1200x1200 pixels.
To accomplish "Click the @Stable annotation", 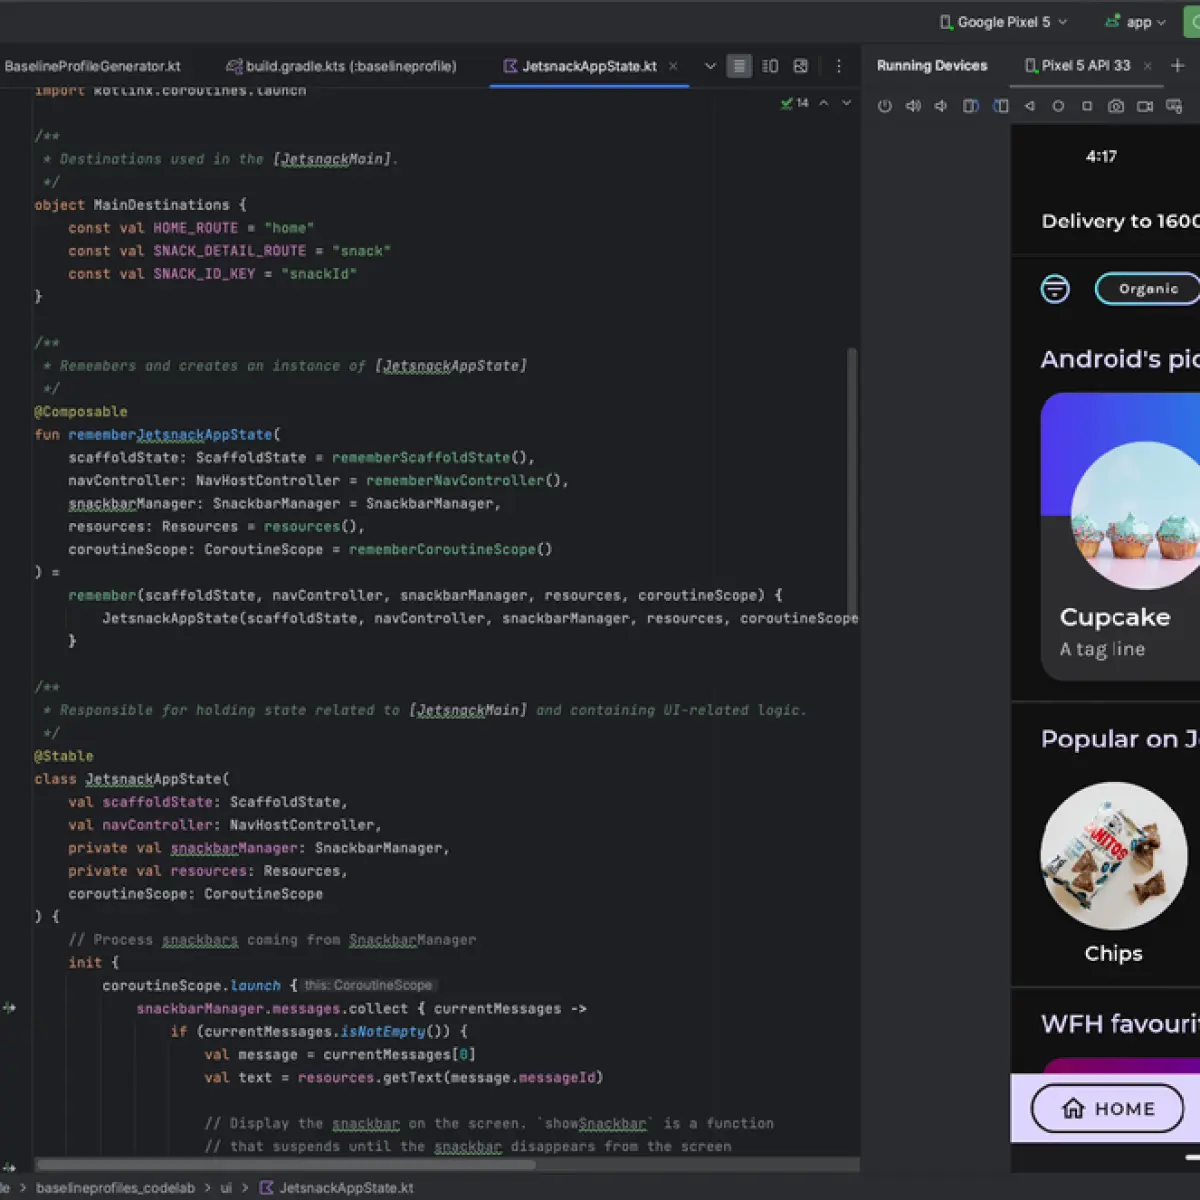I will point(64,756).
